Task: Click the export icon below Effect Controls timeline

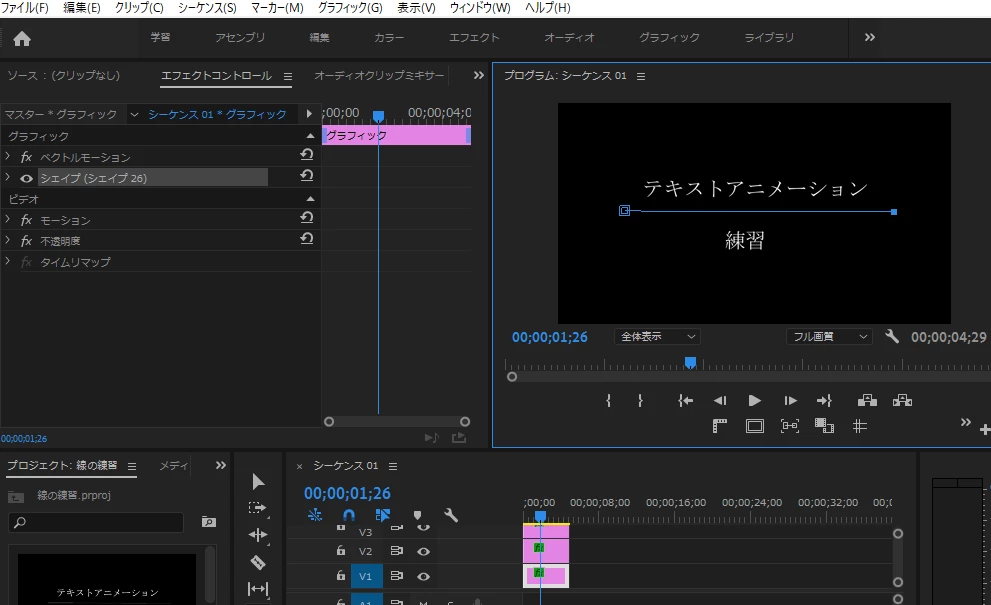Action: pos(459,437)
